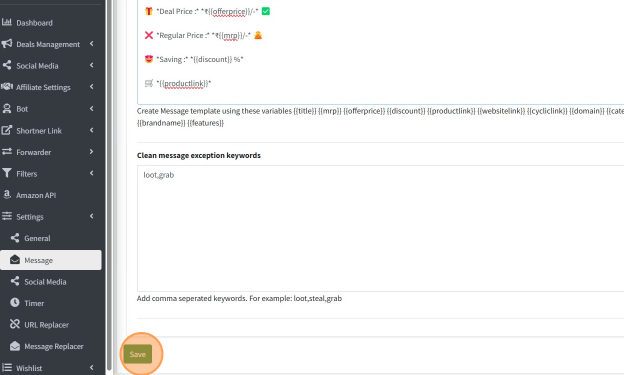Screen dimensions: 624x375
Task: Click the Message Replacer envelope icon
Action: click(15, 346)
